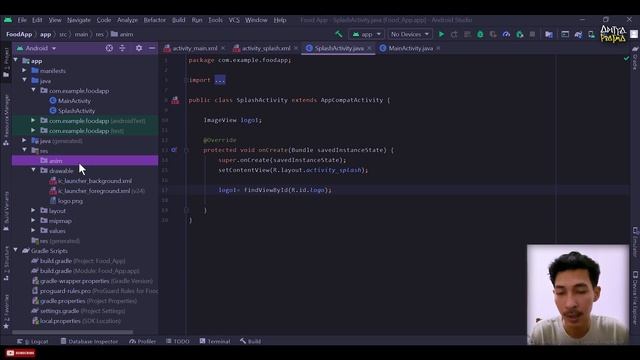This screenshot has width=640, height=360.
Task: Close the SplashActivity.java tab
Action: coord(369,48)
